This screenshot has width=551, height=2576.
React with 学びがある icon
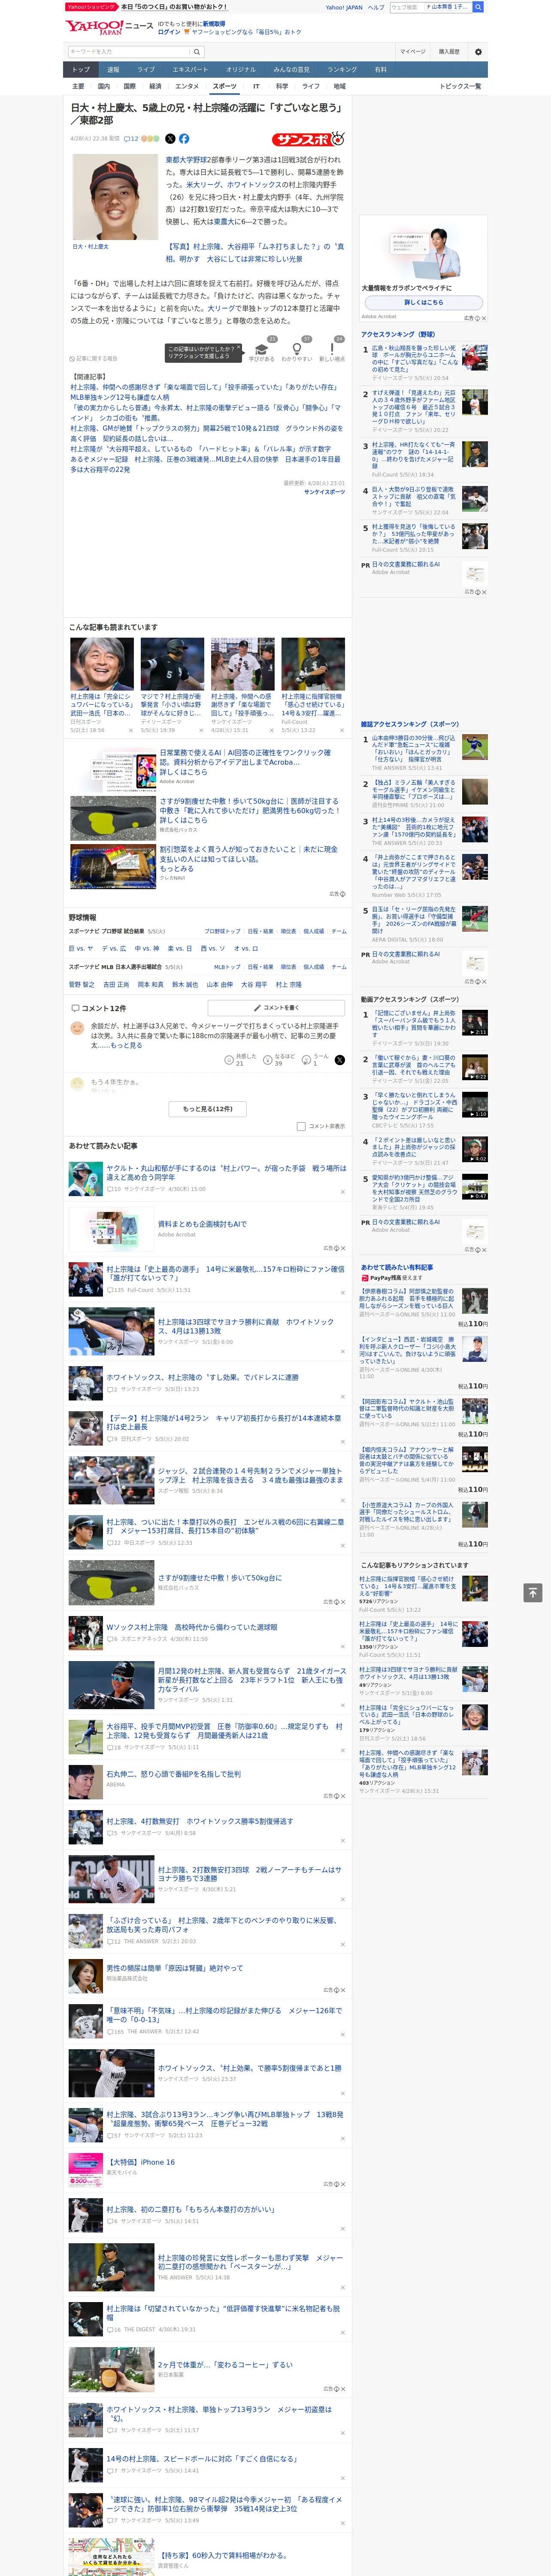click(x=262, y=349)
